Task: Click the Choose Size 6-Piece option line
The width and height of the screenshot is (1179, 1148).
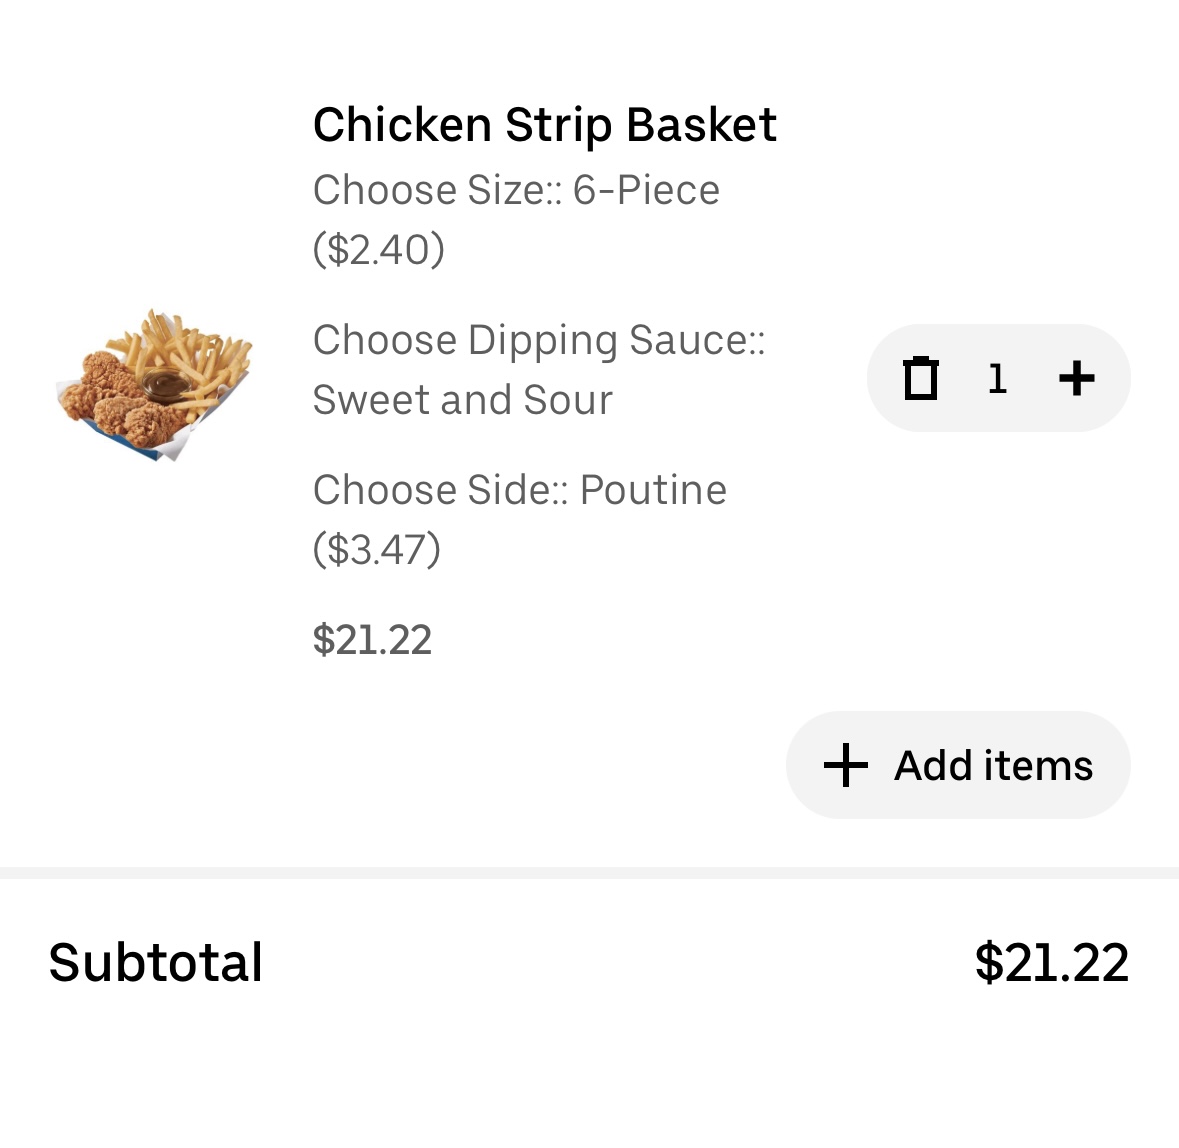Action: click(x=516, y=190)
